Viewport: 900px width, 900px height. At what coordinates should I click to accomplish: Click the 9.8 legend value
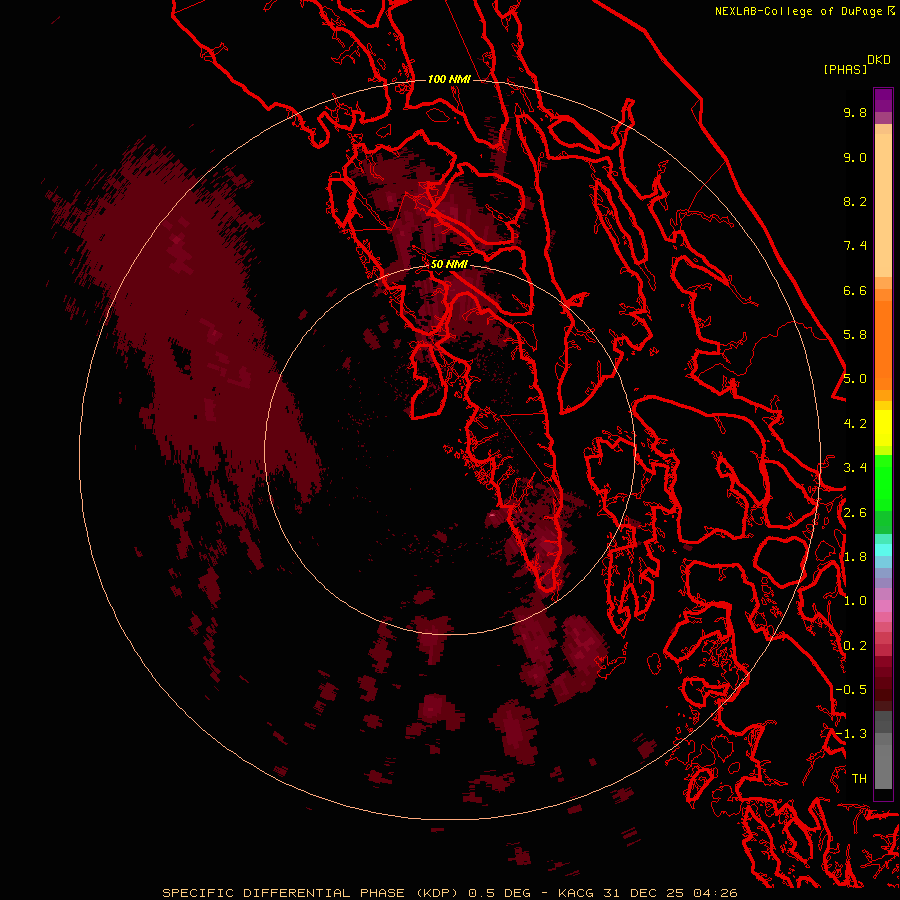click(855, 112)
